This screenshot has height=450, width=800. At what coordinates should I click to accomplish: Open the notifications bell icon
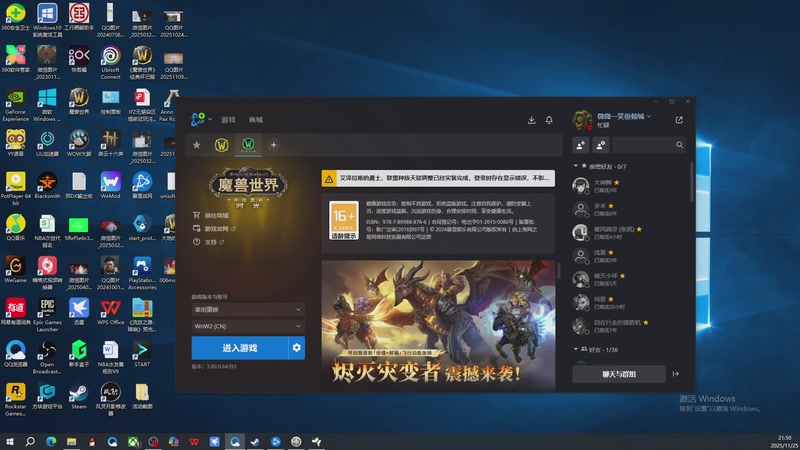549,120
